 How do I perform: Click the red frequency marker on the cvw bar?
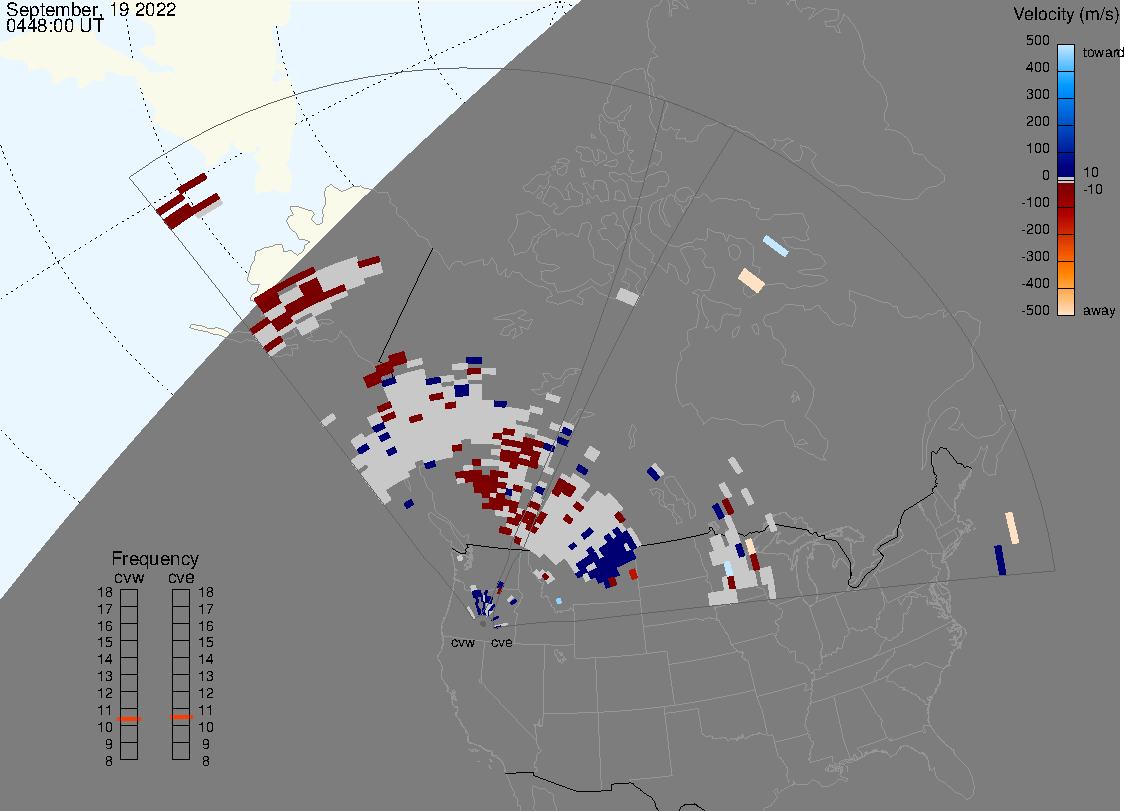[129, 718]
